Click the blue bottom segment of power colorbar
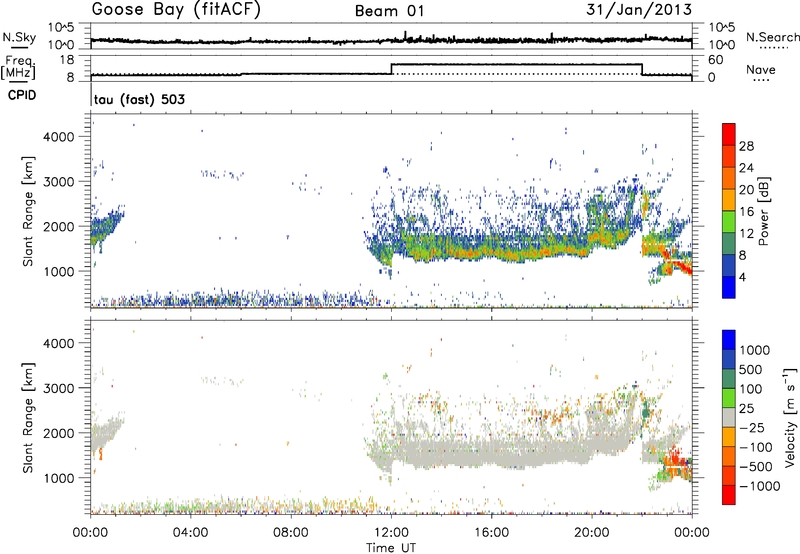The image size is (800, 554). pyautogui.click(x=729, y=287)
